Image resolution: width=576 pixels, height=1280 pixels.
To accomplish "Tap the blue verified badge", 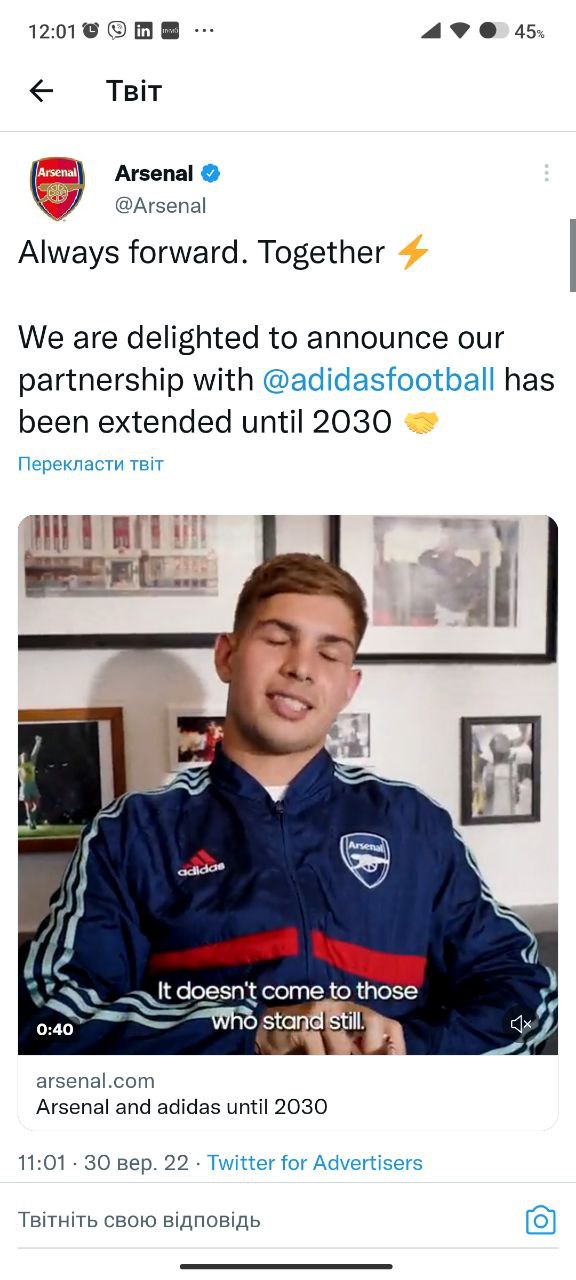I will (211, 173).
